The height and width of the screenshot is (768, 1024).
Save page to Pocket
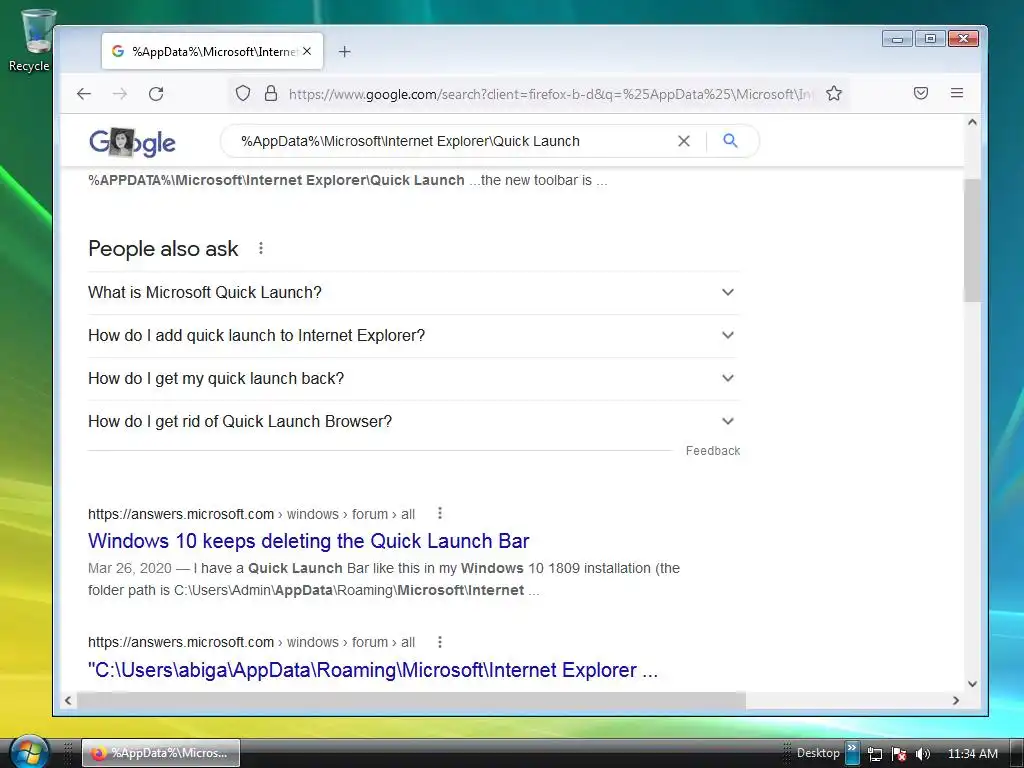click(x=921, y=93)
